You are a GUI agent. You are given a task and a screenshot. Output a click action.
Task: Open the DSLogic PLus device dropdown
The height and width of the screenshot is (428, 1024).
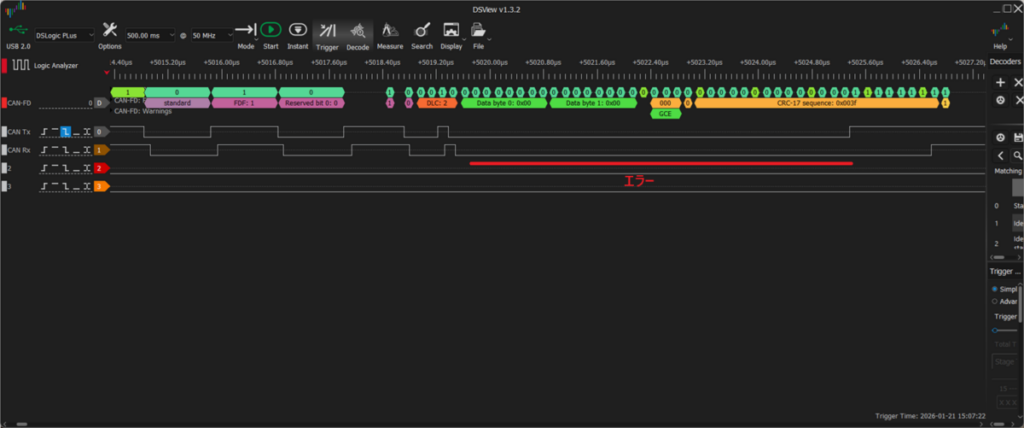(x=64, y=34)
